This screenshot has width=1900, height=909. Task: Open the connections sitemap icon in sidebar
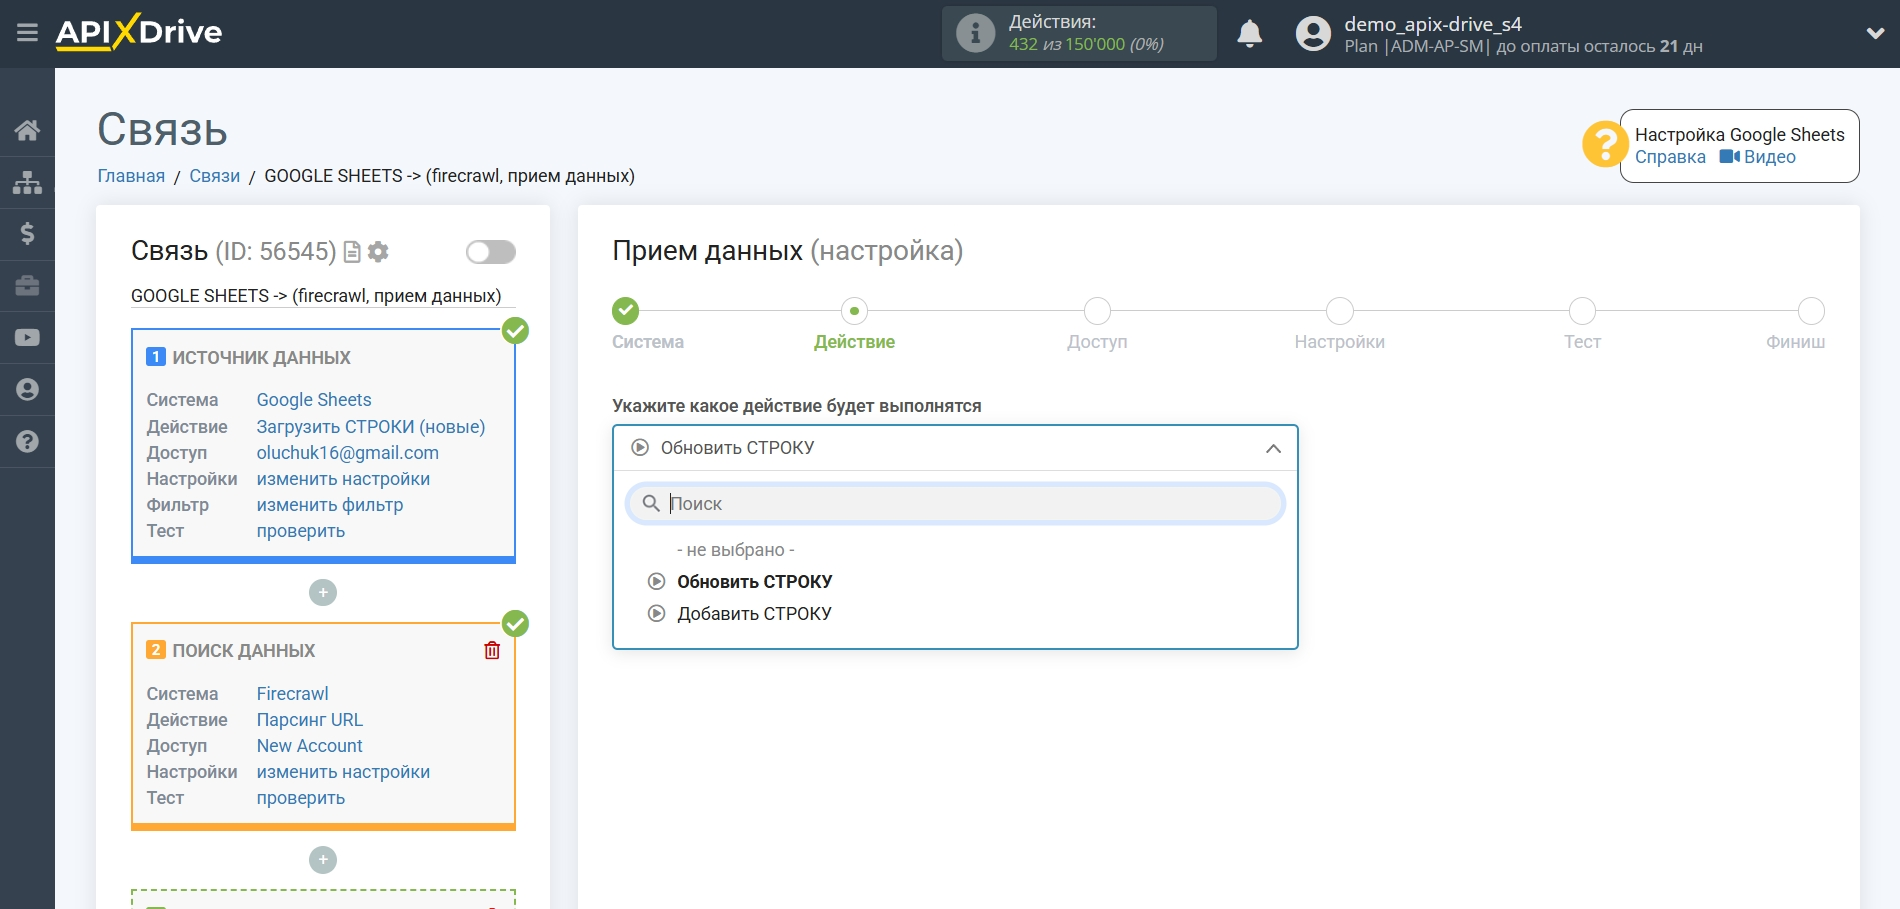click(x=27, y=182)
